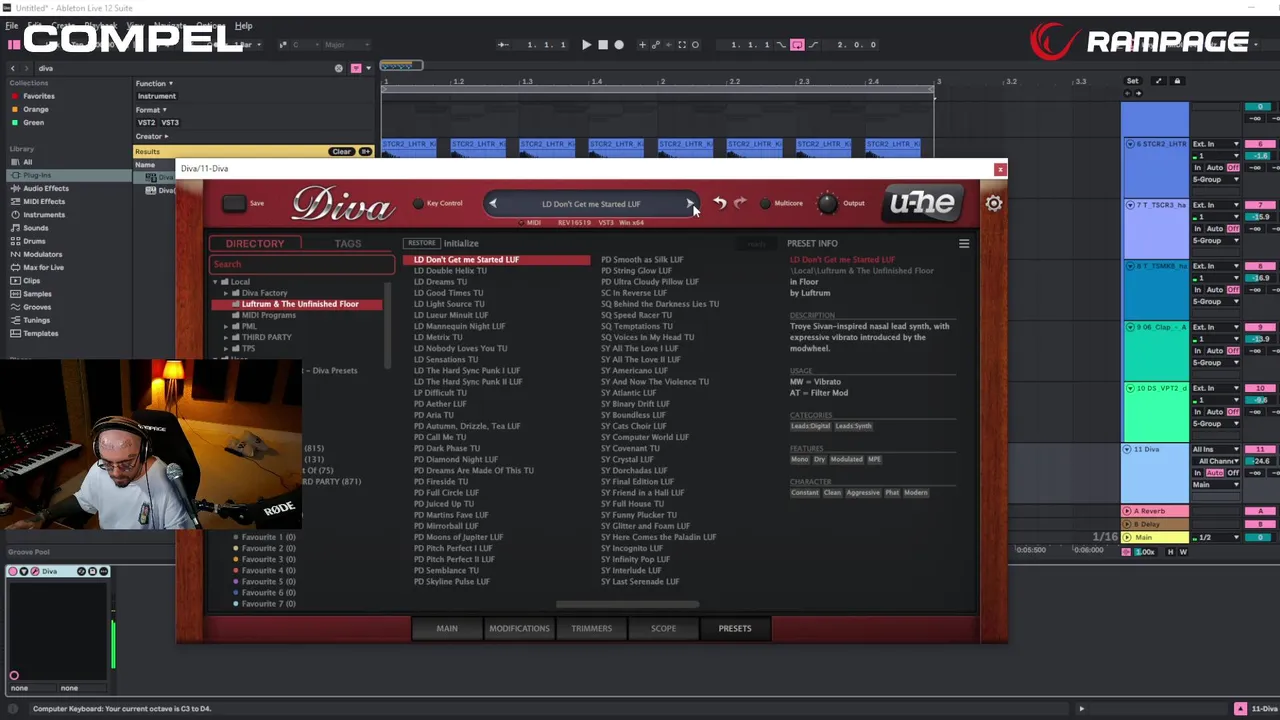Viewport: 1280px width, 720px height.
Task: Select preset LD Double Helix TU
Action: point(450,271)
